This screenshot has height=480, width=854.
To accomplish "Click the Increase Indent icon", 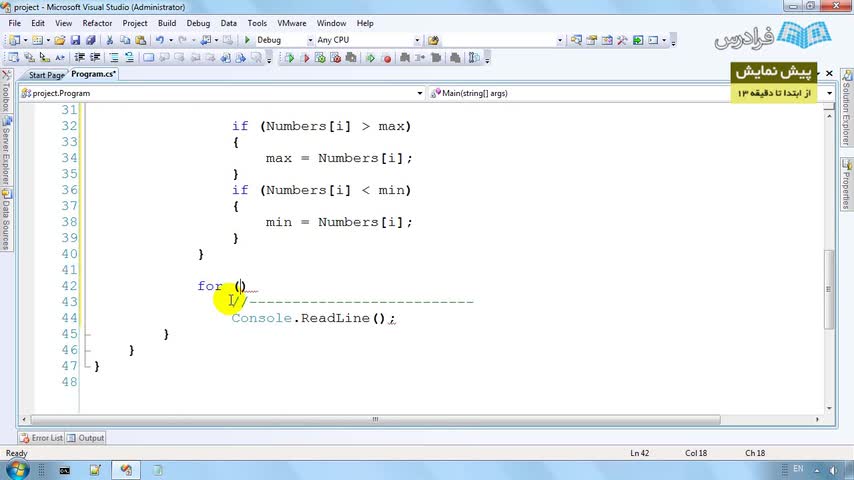I will coord(95,58).
